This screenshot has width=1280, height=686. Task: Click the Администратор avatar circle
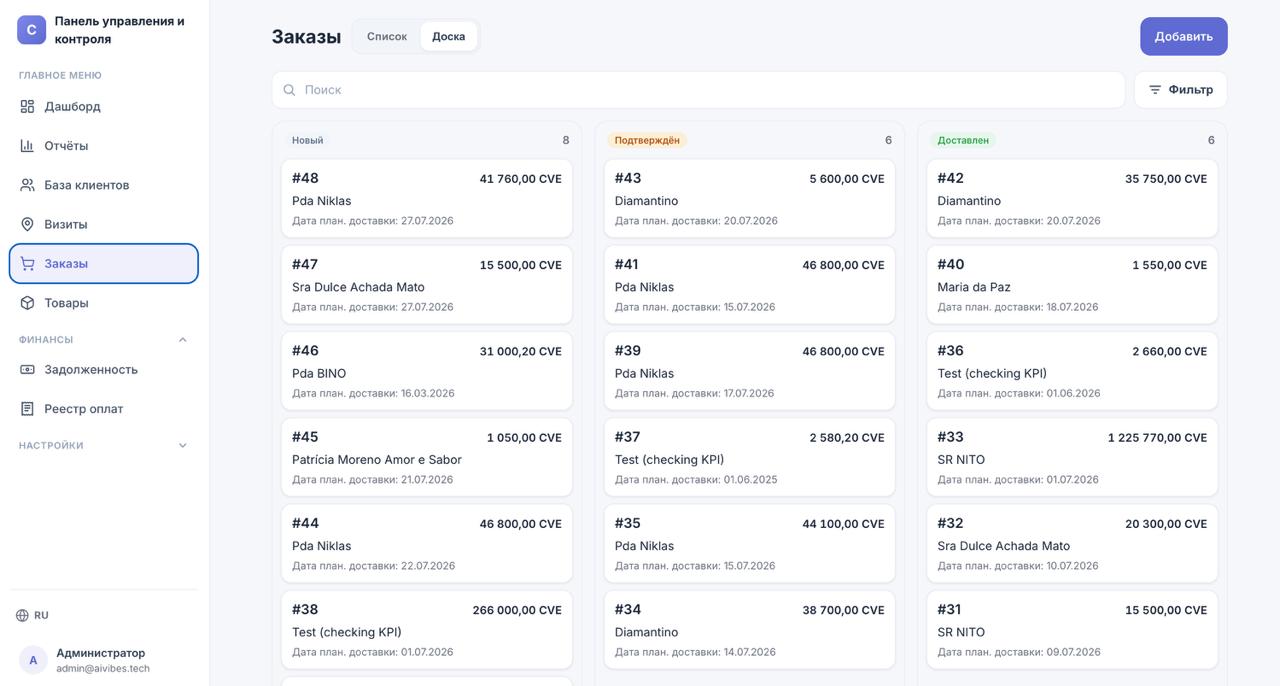coord(33,660)
